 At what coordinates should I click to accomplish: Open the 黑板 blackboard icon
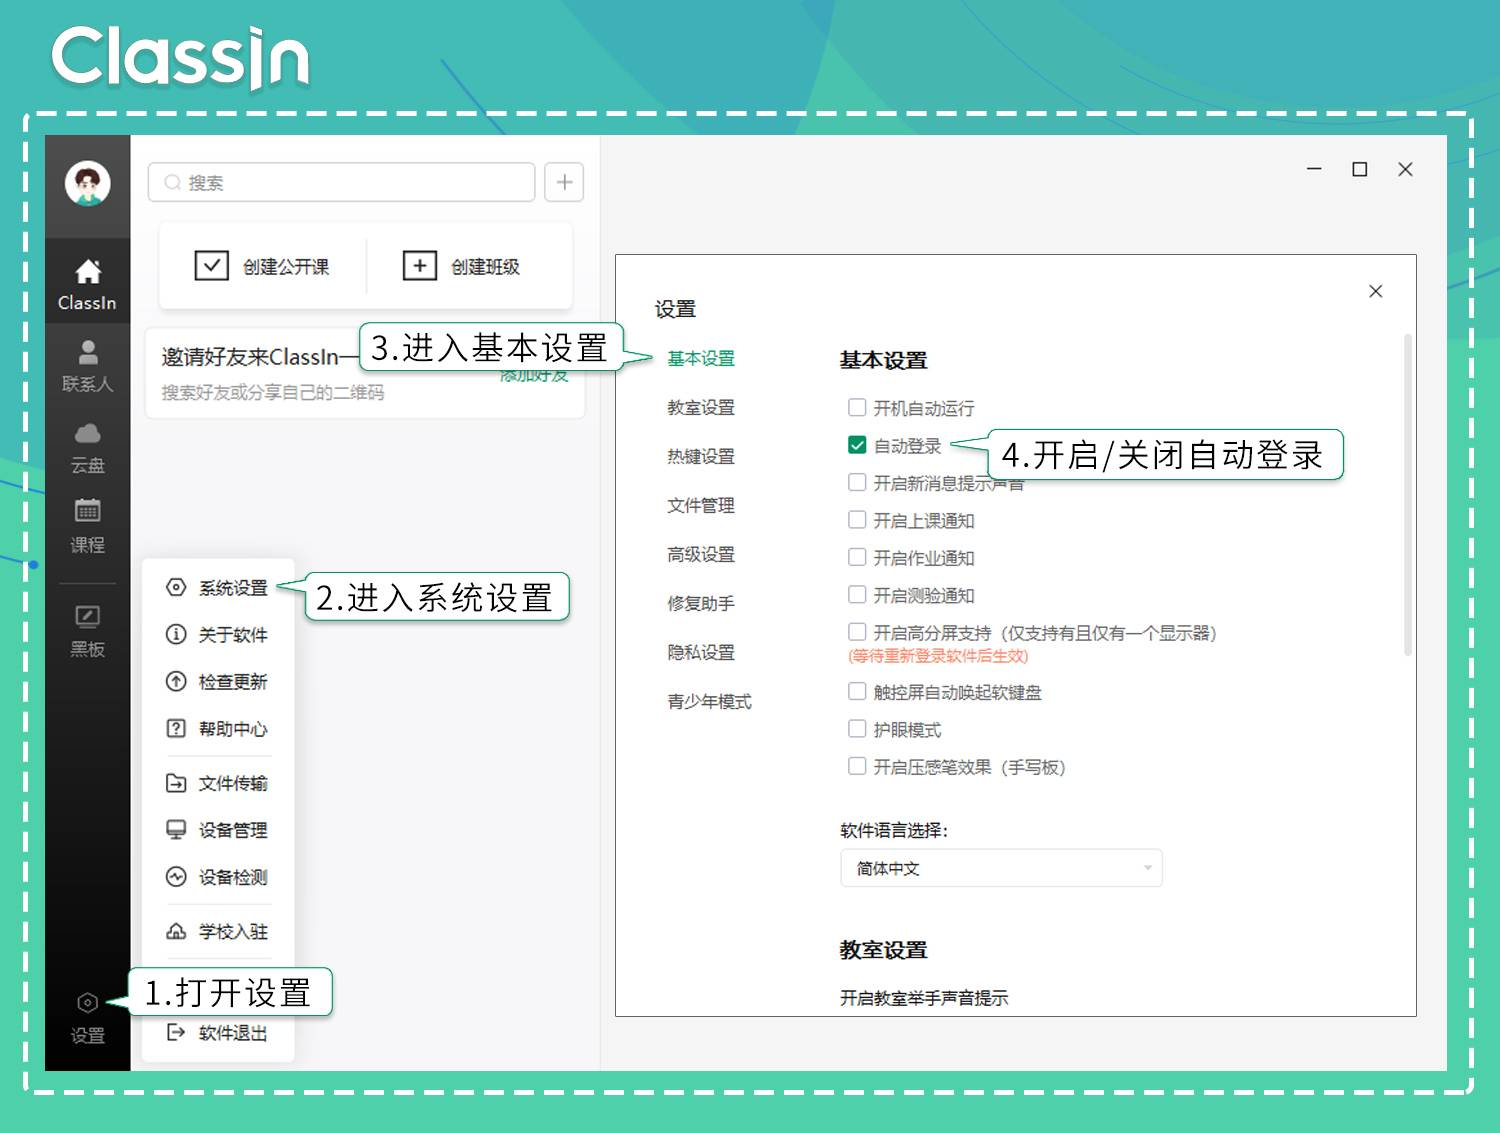click(88, 616)
